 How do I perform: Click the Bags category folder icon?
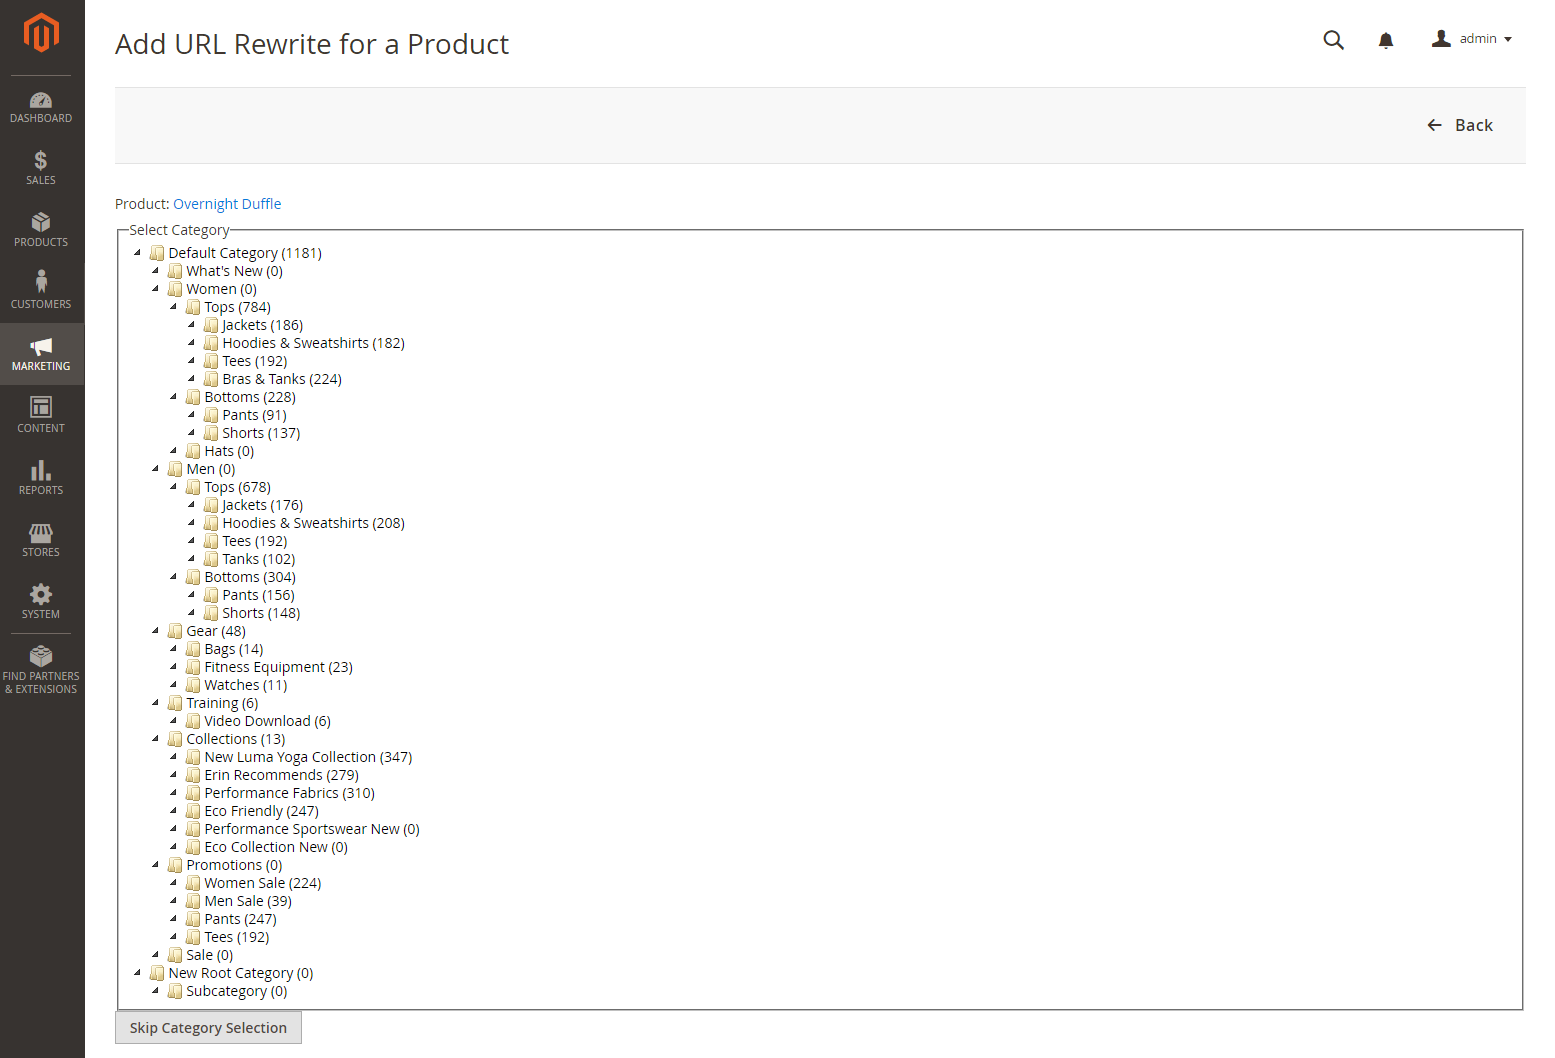coord(193,649)
